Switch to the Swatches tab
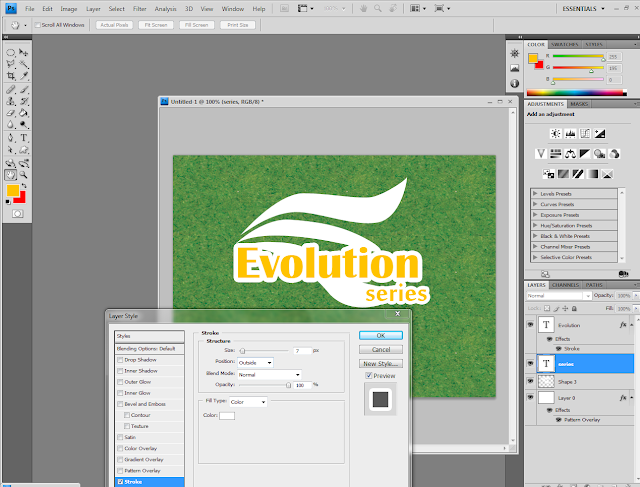The image size is (640, 487). click(x=564, y=44)
